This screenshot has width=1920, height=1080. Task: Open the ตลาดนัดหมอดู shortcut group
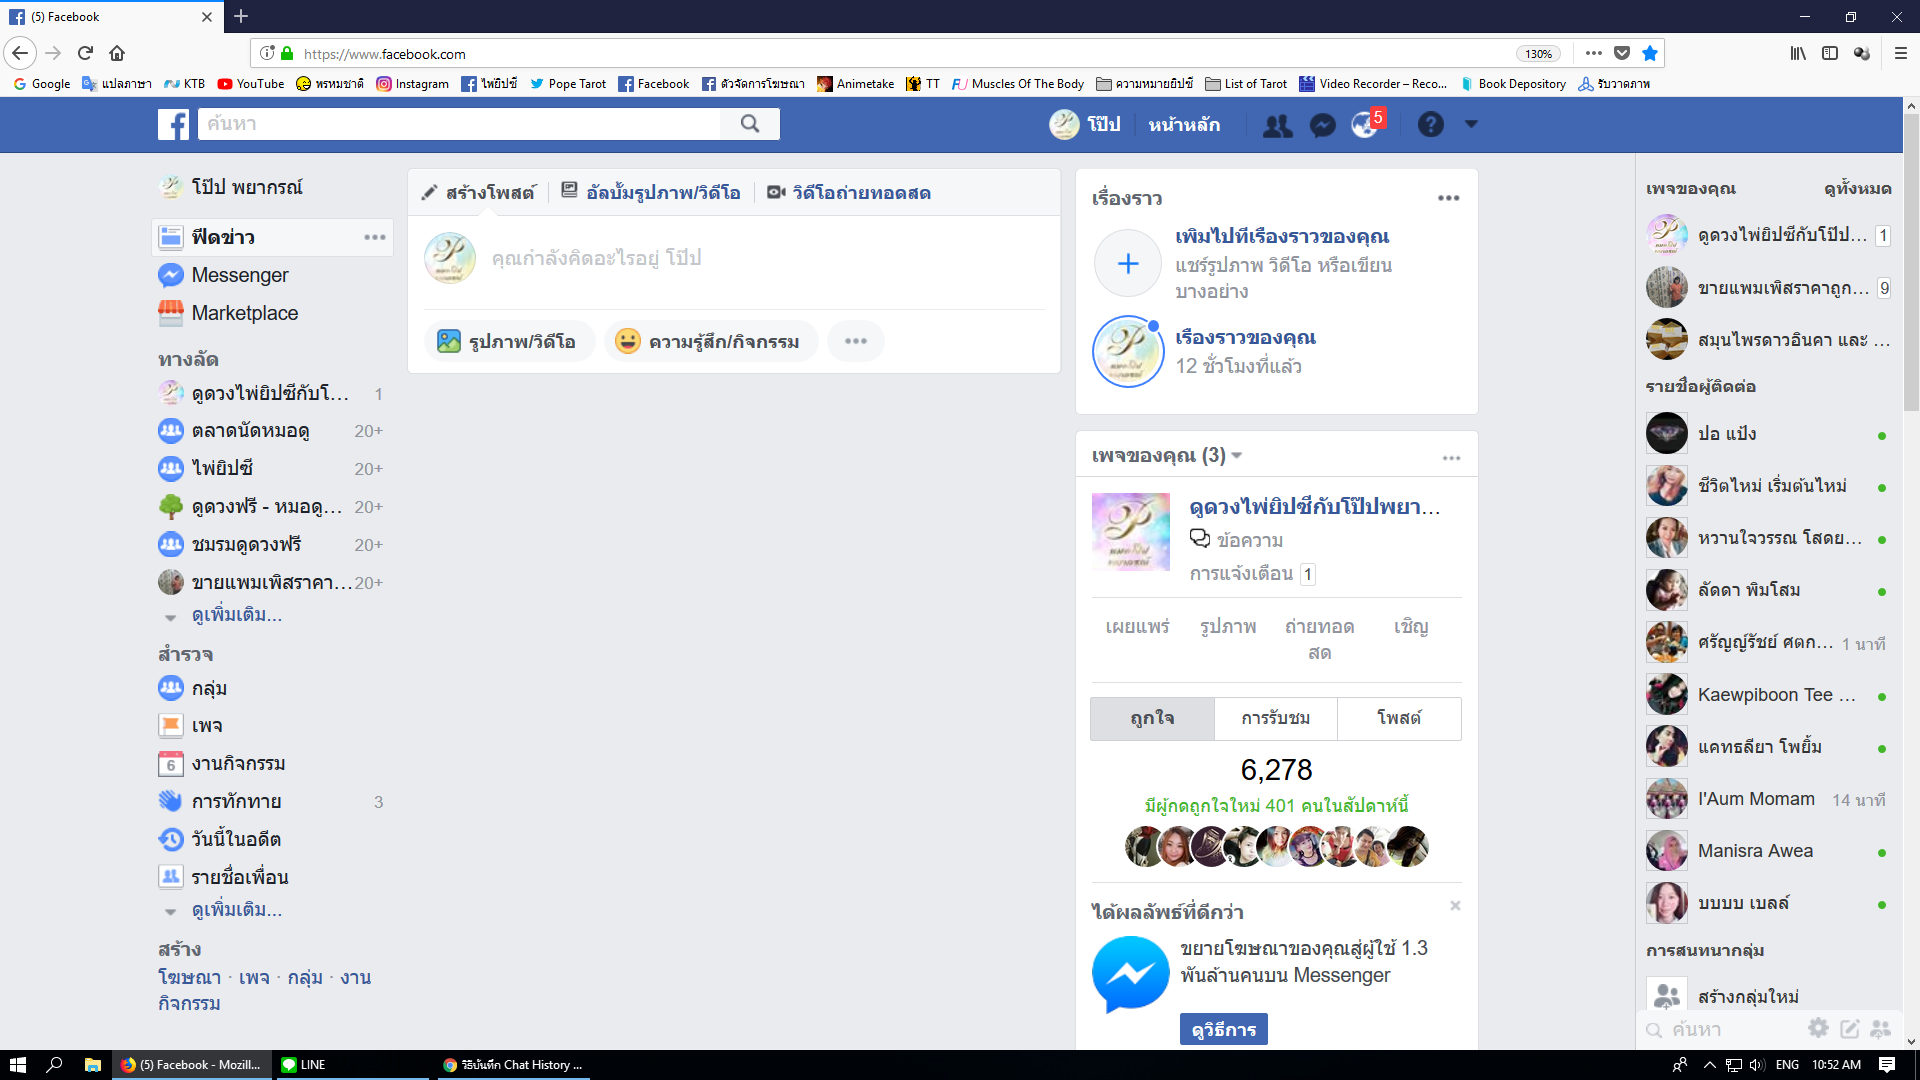(x=272, y=431)
